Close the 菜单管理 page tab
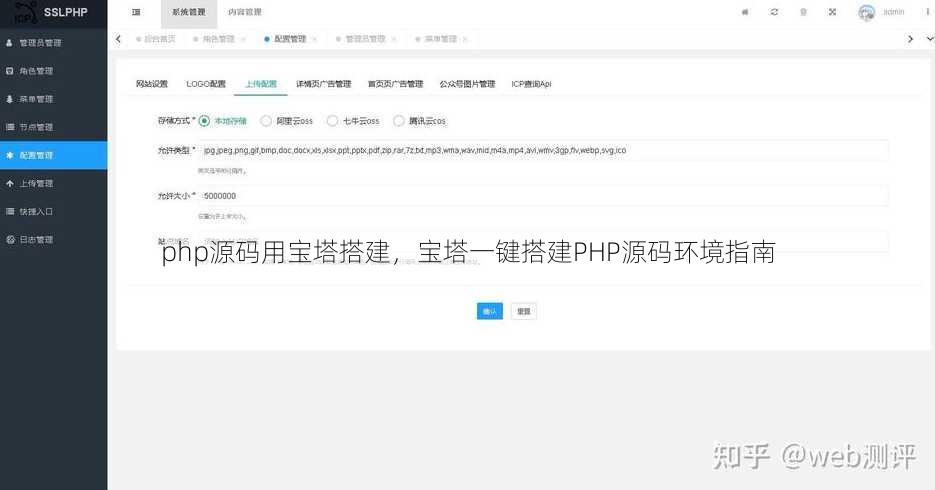The height and width of the screenshot is (490, 935). [x=465, y=39]
